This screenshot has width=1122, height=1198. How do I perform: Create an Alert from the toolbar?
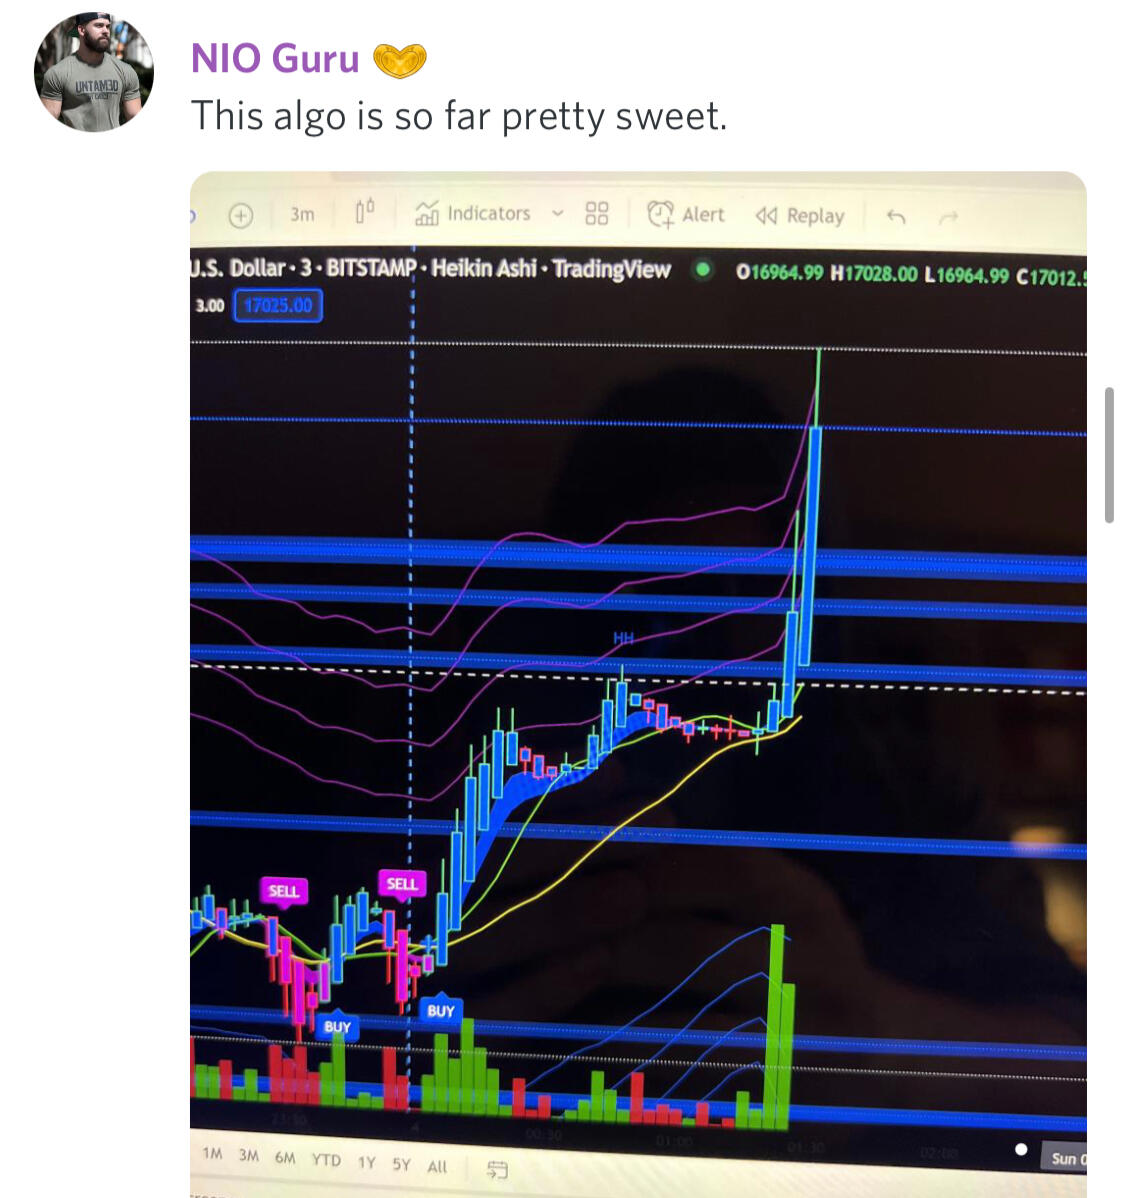coord(685,215)
